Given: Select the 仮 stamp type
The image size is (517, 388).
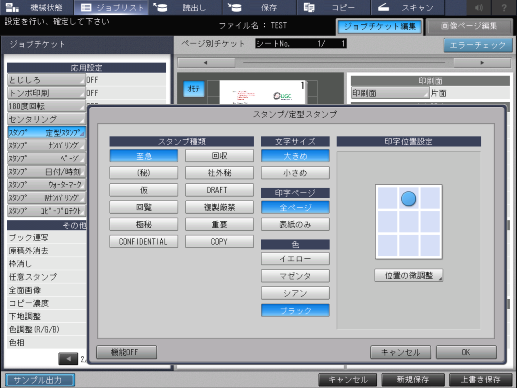Looking at the screenshot, I should pos(144,190).
